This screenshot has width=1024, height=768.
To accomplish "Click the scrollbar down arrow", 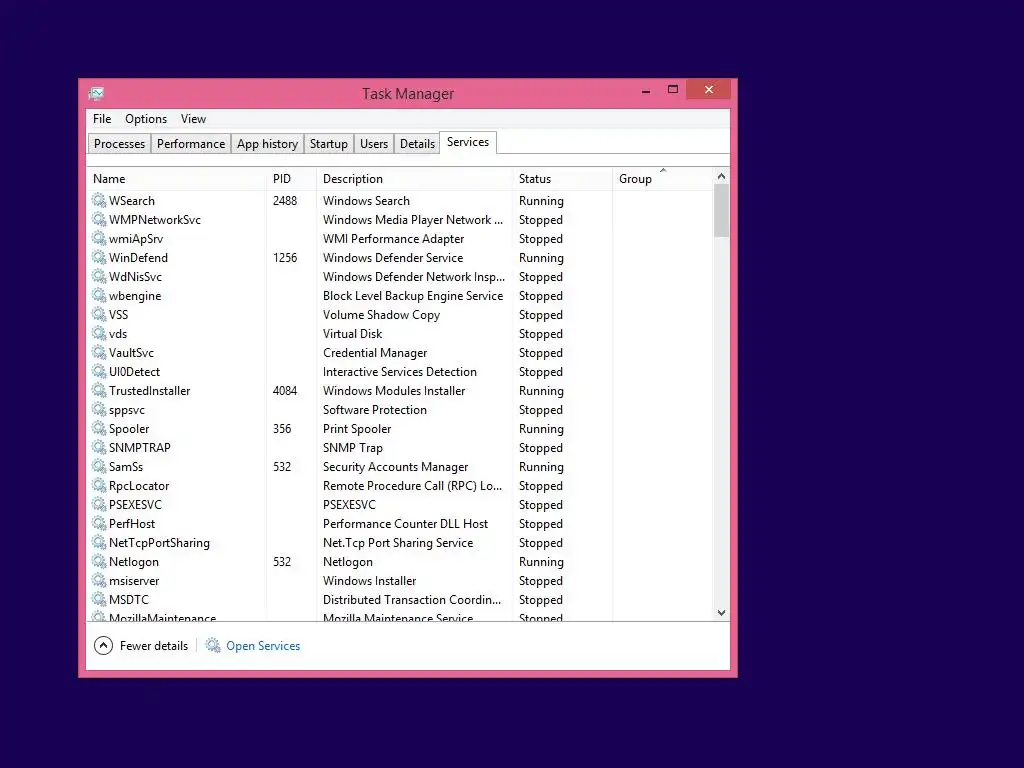I will click(x=721, y=613).
